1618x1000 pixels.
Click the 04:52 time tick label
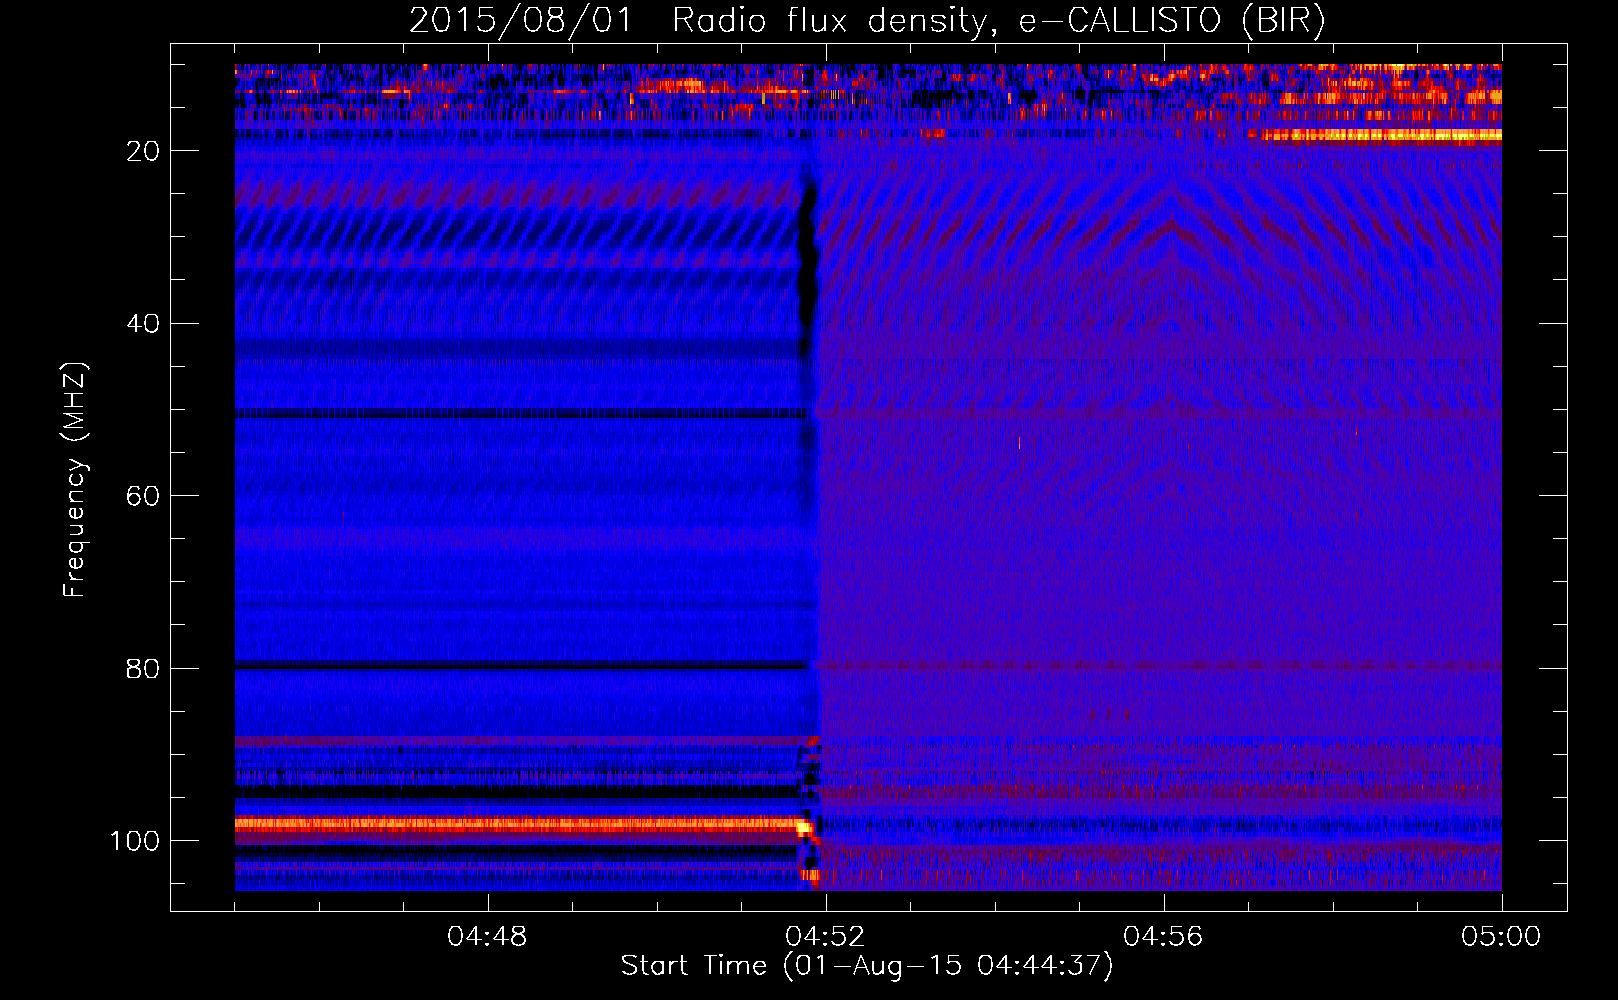point(825,937)
